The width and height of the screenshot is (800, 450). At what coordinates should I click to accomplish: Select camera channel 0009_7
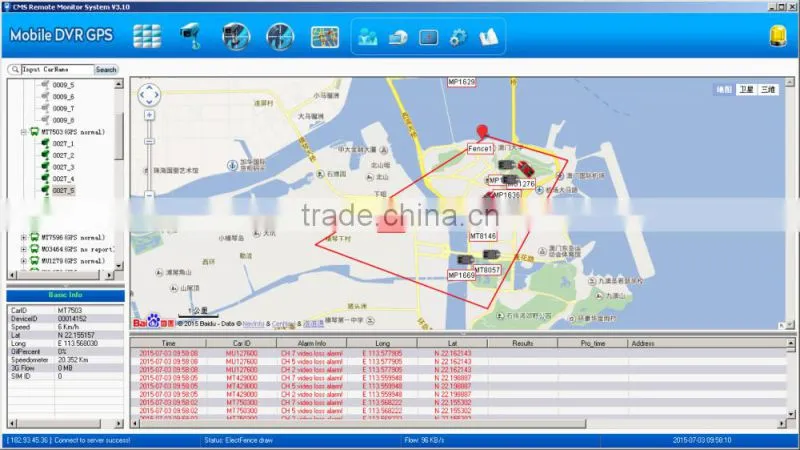63,108
